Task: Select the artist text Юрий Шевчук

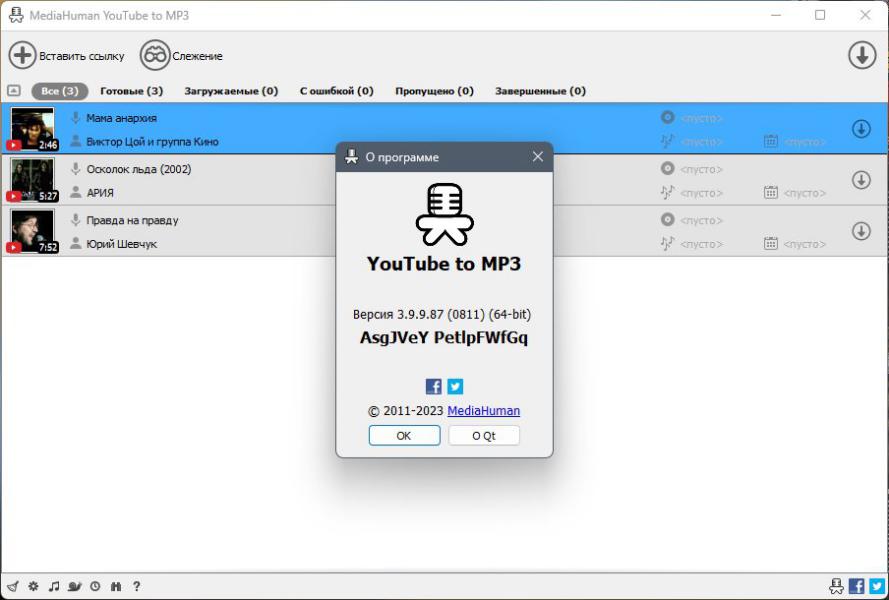Action: click(x=121, y=244)
